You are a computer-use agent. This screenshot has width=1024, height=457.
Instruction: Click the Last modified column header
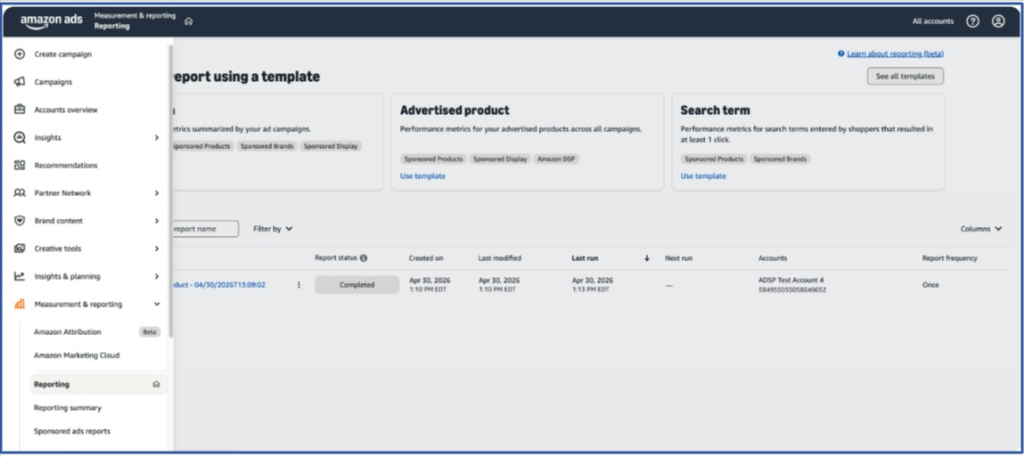500,258
